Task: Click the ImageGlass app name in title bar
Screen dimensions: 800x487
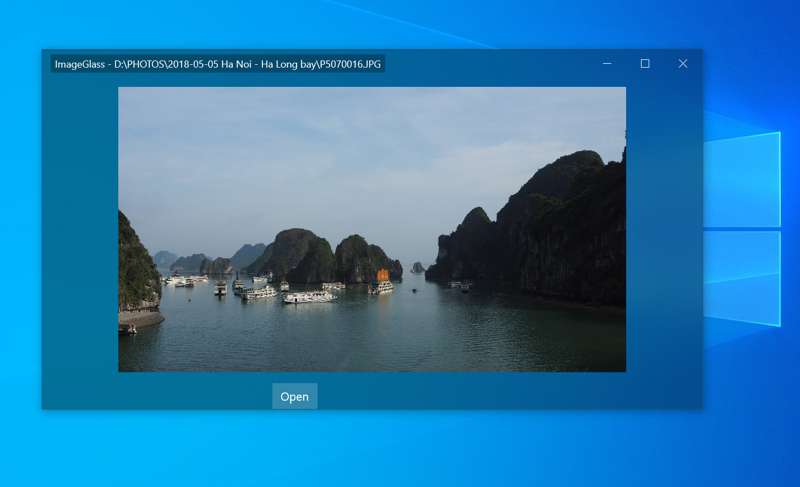Action: pyautogui.click(x=81, y=64)
